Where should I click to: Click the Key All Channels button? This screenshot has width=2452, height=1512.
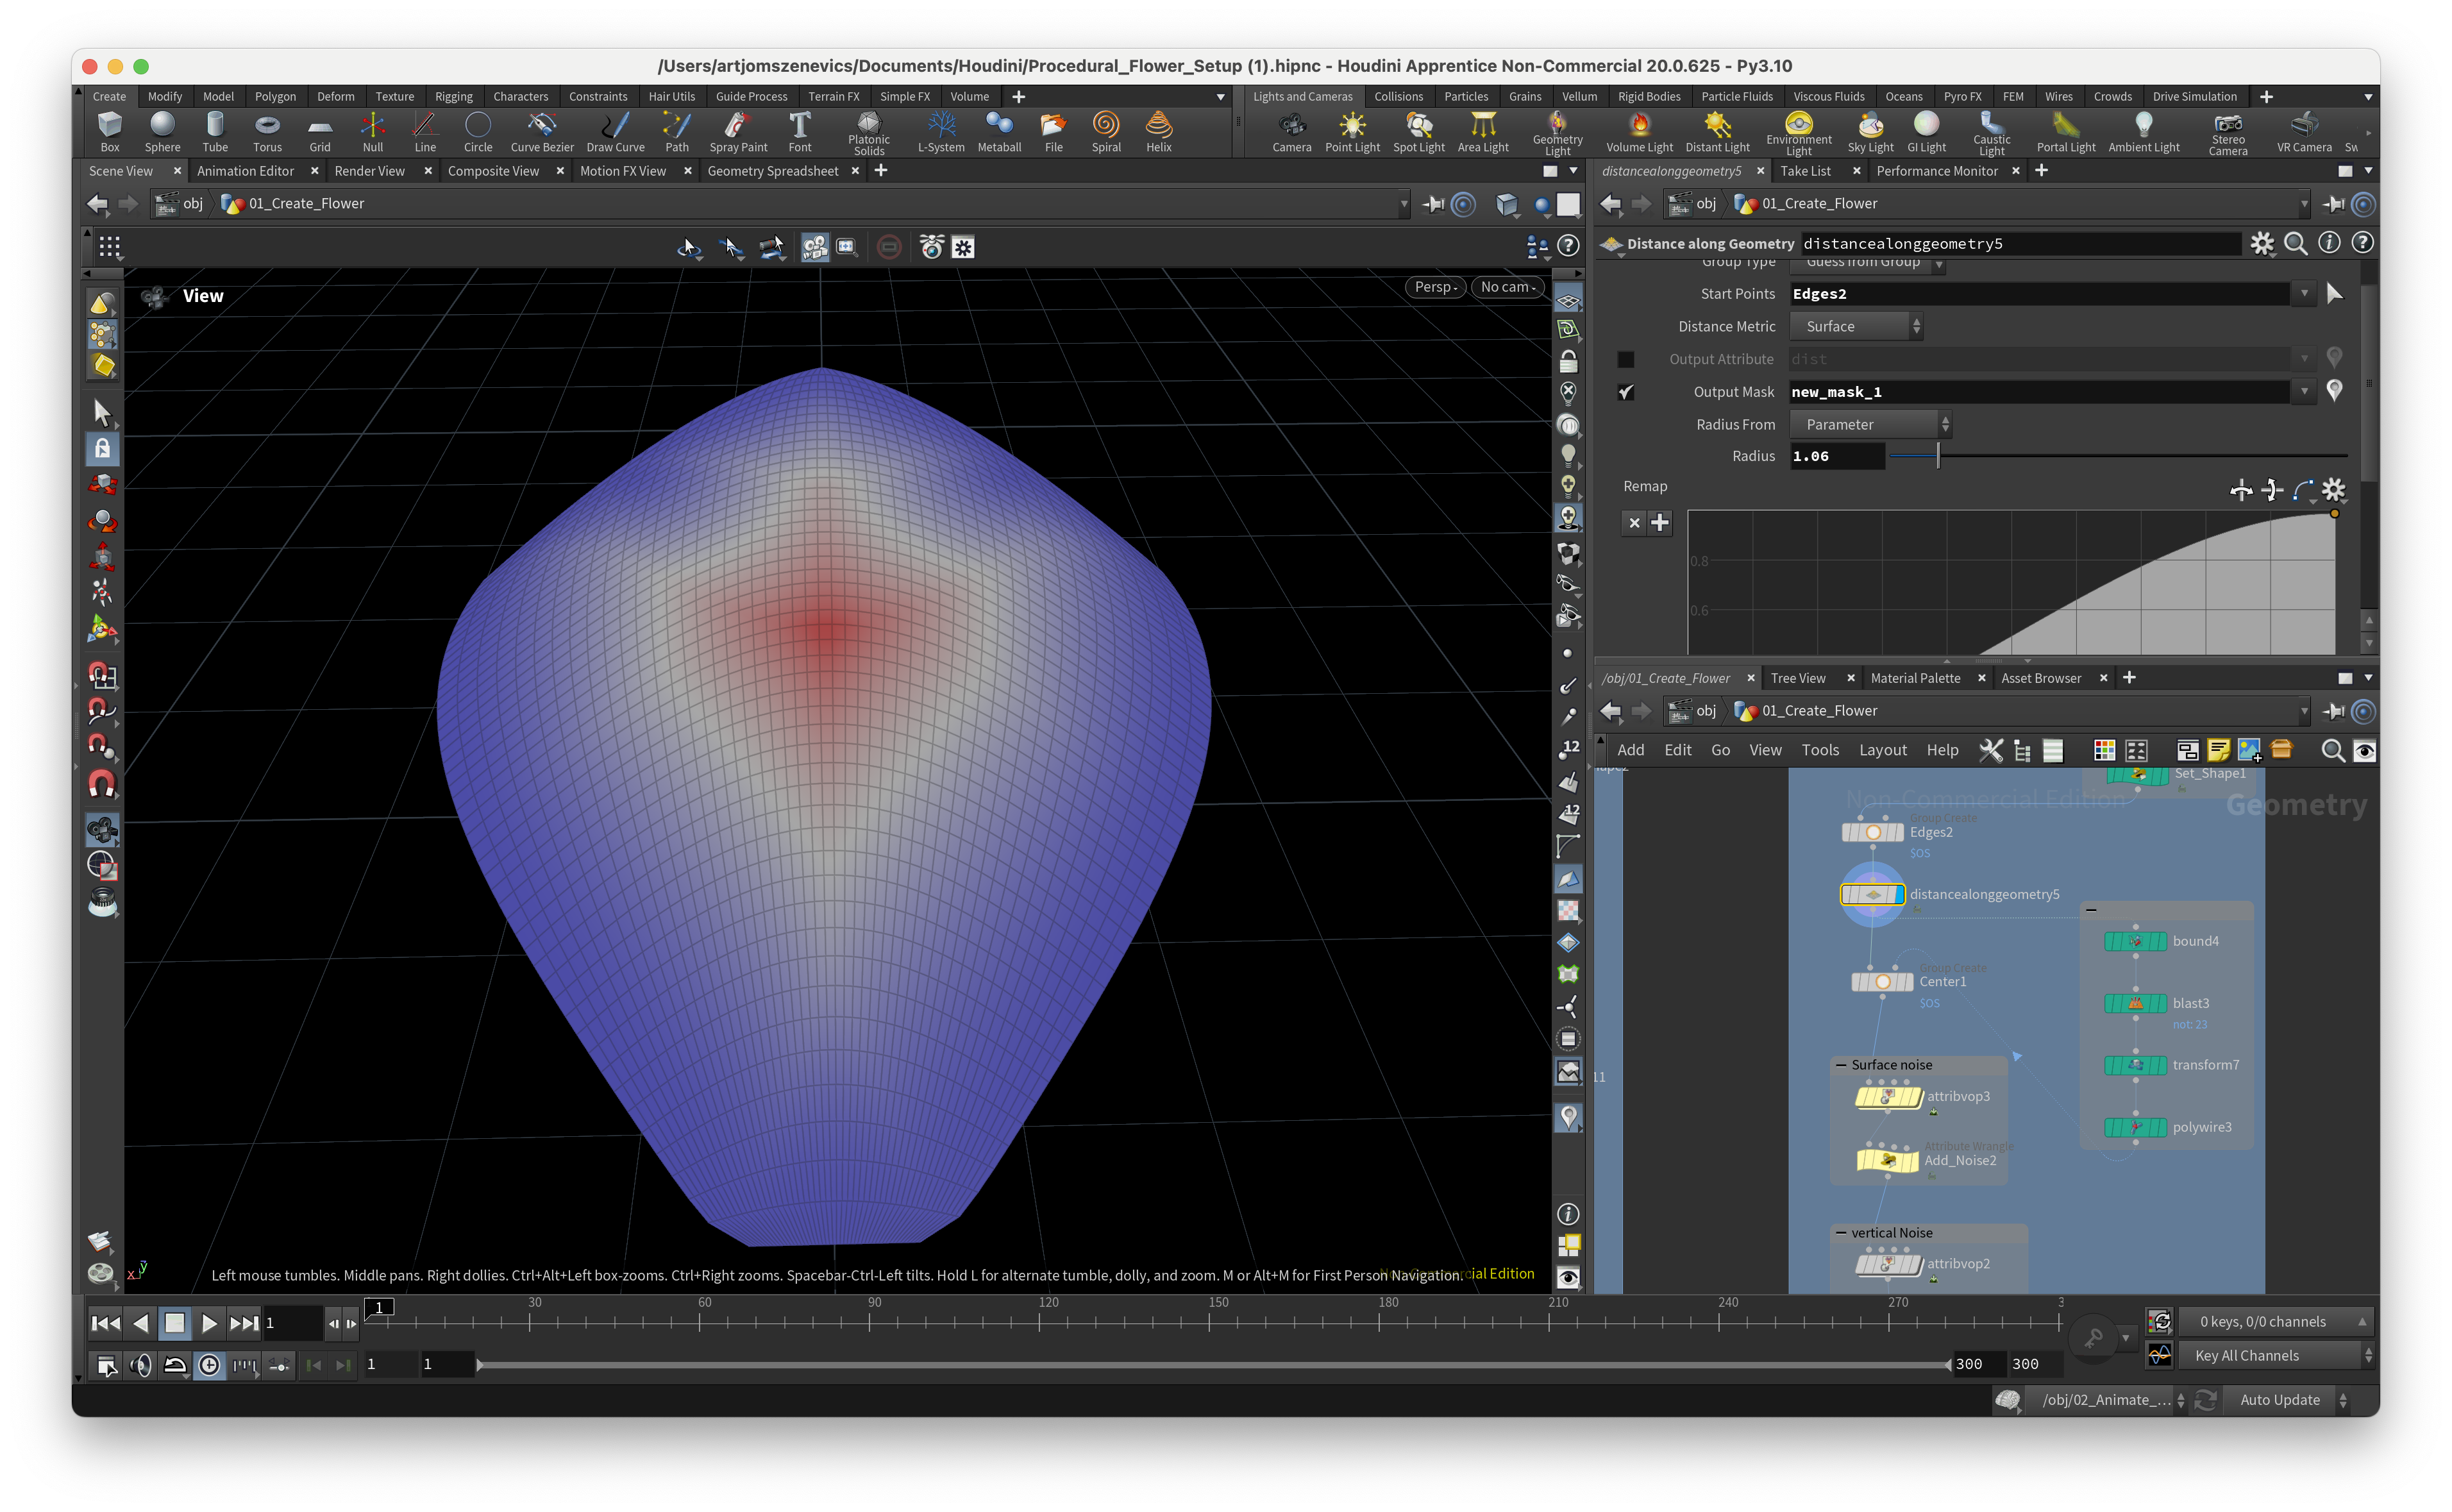(2246, 1356)
